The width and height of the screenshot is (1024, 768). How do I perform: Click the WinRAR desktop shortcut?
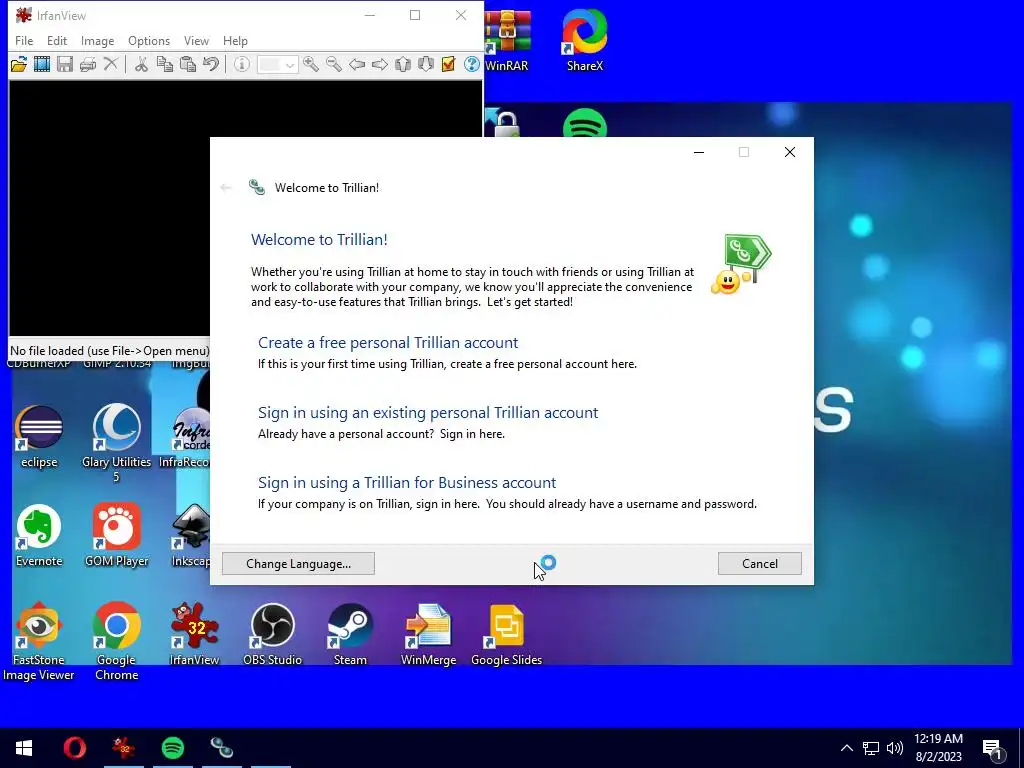point(507,40)
